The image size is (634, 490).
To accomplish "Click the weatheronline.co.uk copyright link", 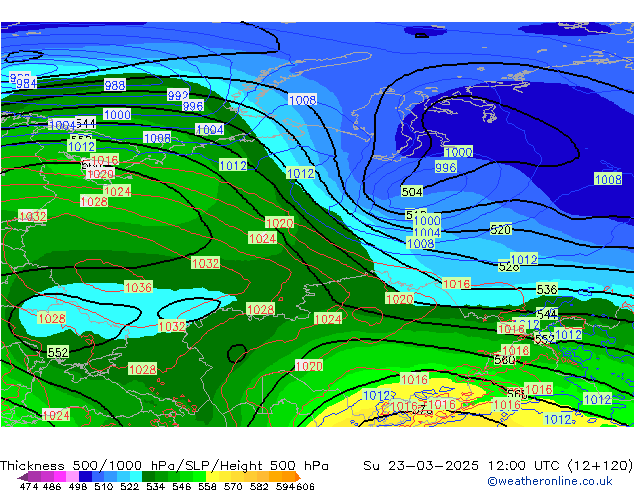I will (x=550, y=481).
